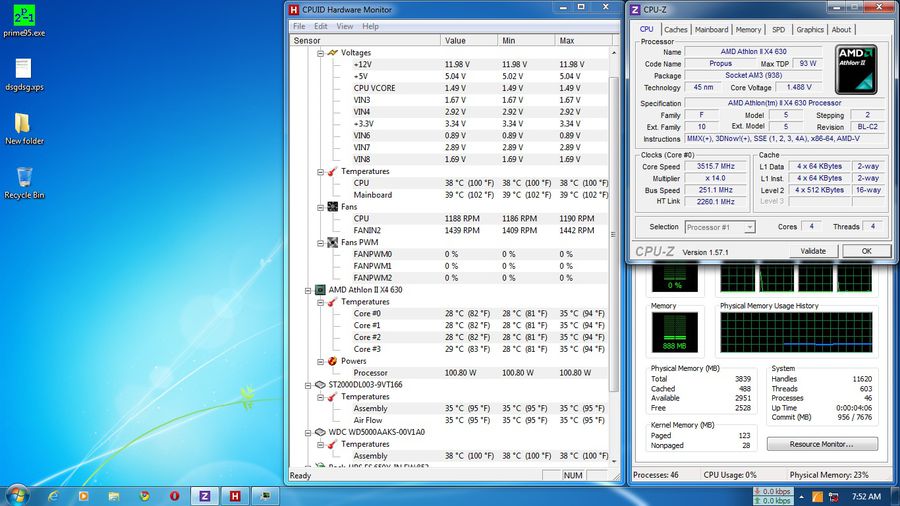Screen dimensions: 900x506
Task: Click the Voltages lightning icon
Action: point(332,53)
